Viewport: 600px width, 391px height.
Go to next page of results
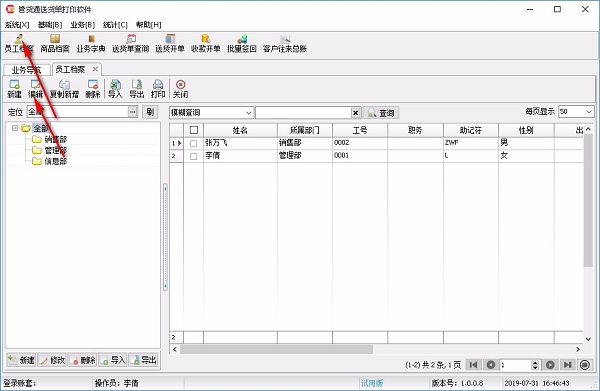click(550, 365)
